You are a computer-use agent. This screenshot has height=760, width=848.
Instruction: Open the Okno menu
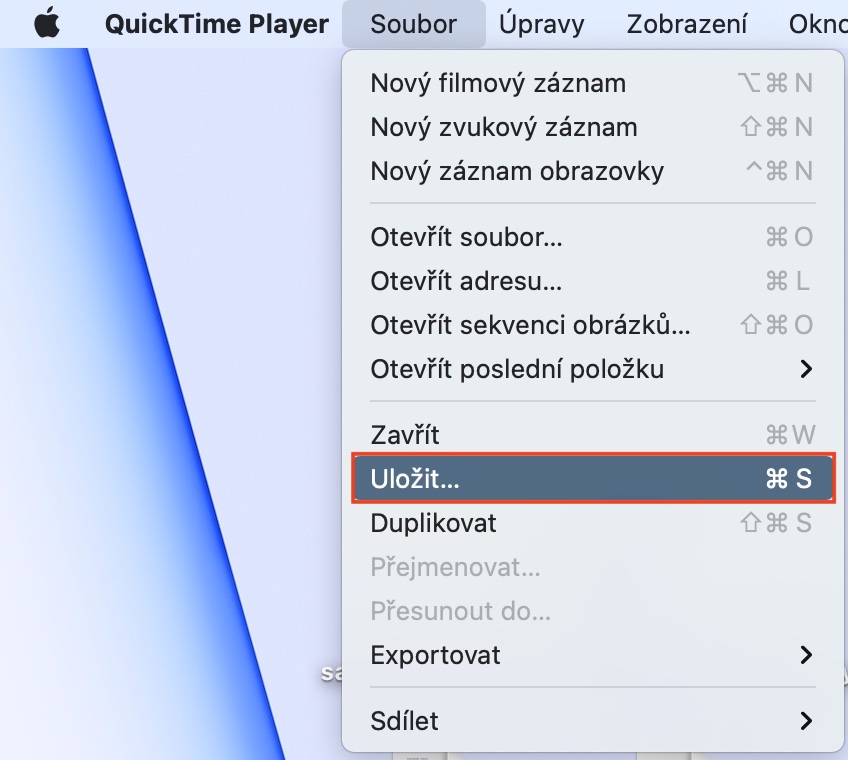tap(818, 24)
